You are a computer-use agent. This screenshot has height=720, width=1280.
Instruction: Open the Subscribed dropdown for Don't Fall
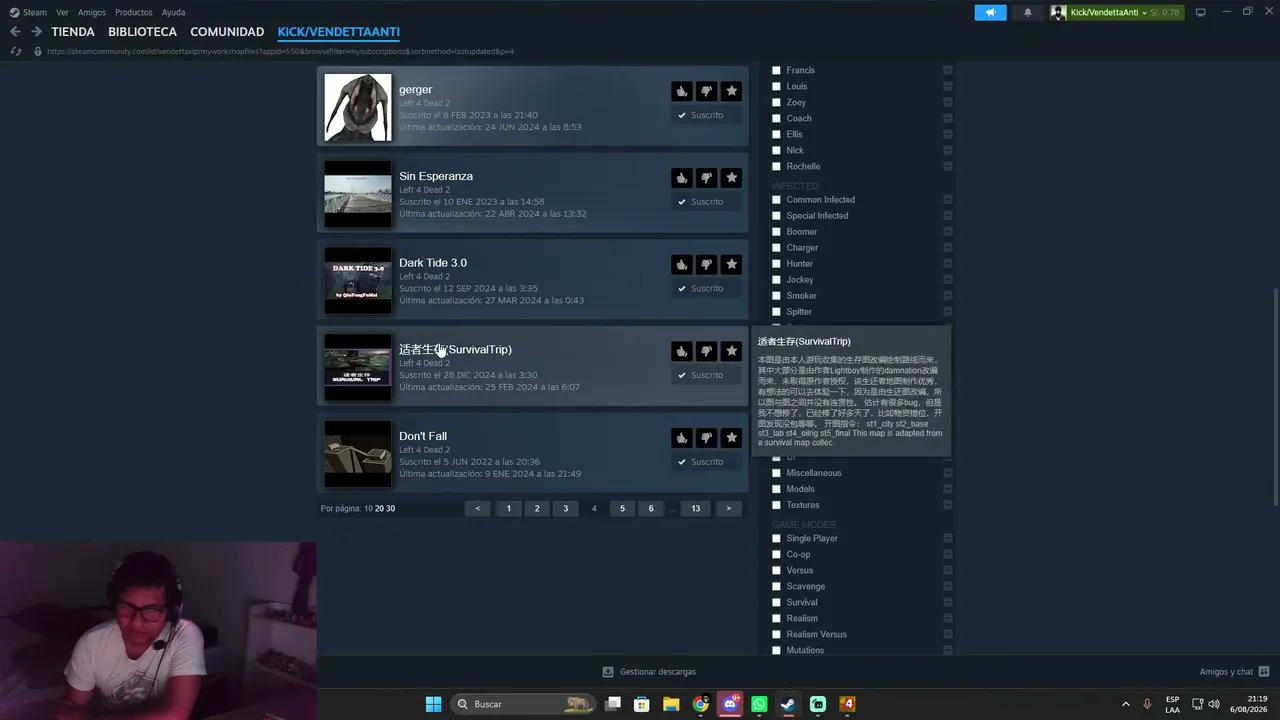706,462
